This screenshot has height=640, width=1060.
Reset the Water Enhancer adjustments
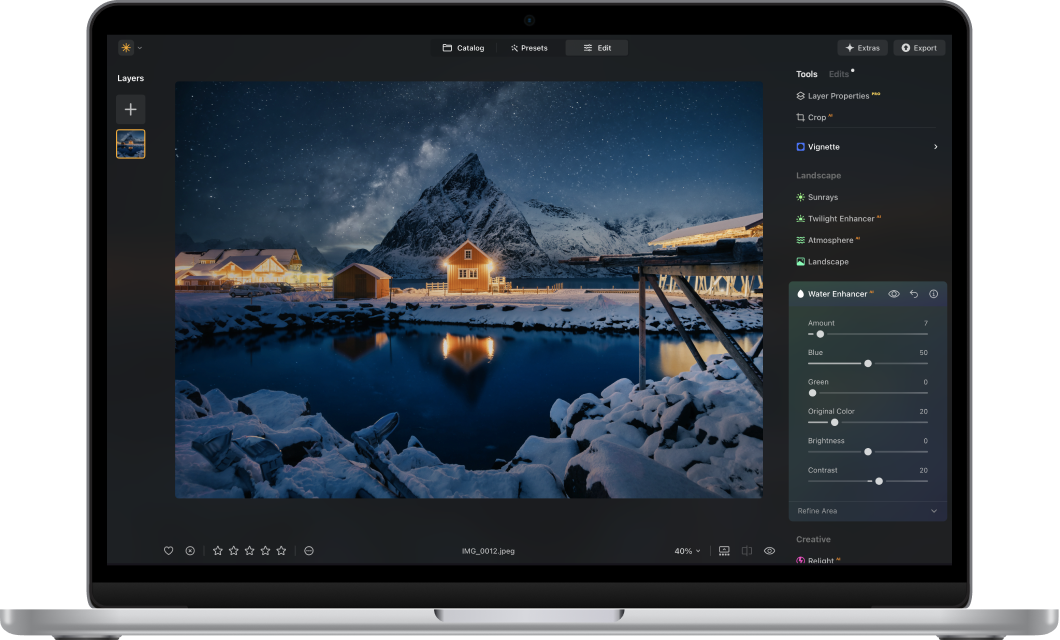(x=914, y=294)
